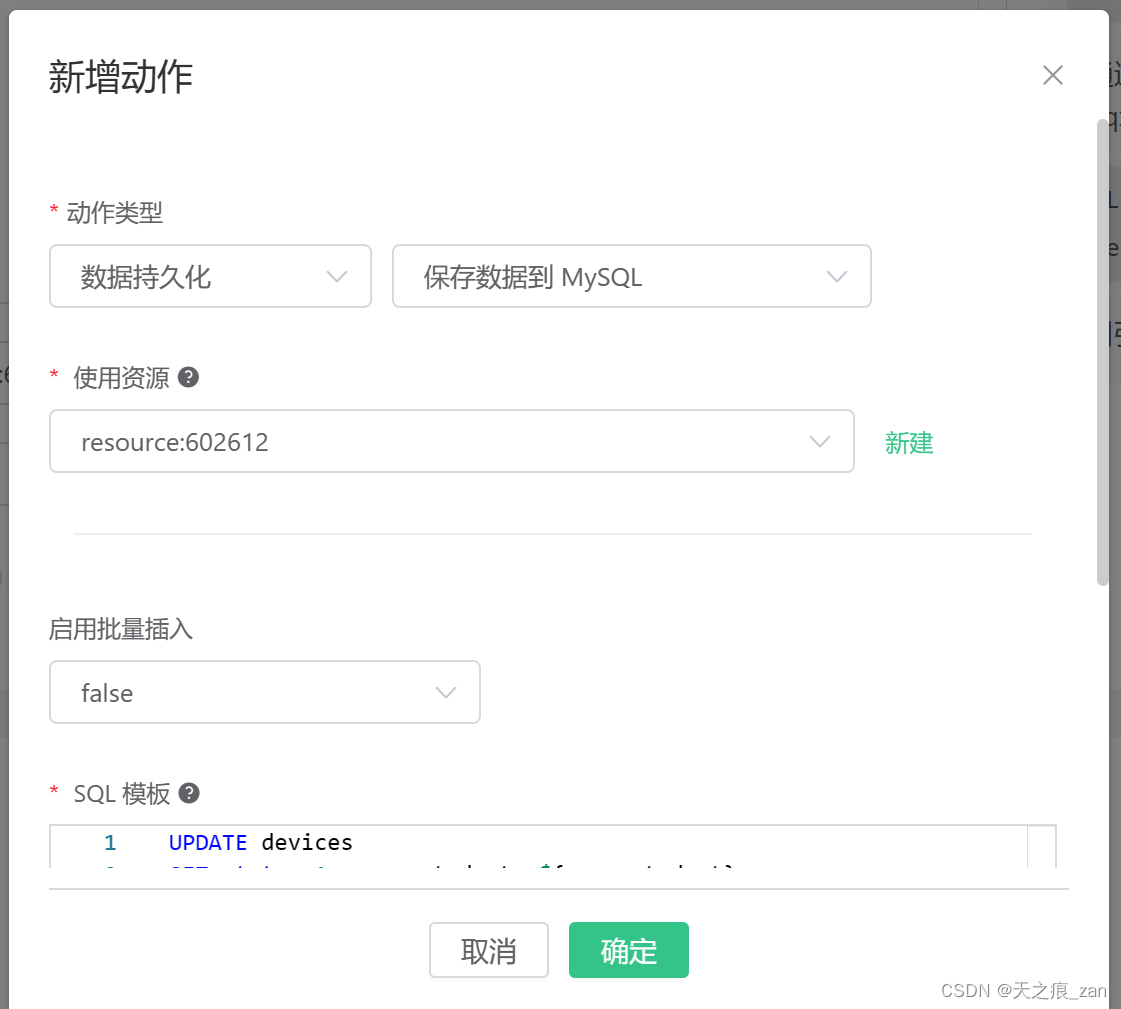Viewport: 1121px width, 1009px height.
Task: Click the SQL editor's right mini scrollbar track
Action: (1044, 850)
